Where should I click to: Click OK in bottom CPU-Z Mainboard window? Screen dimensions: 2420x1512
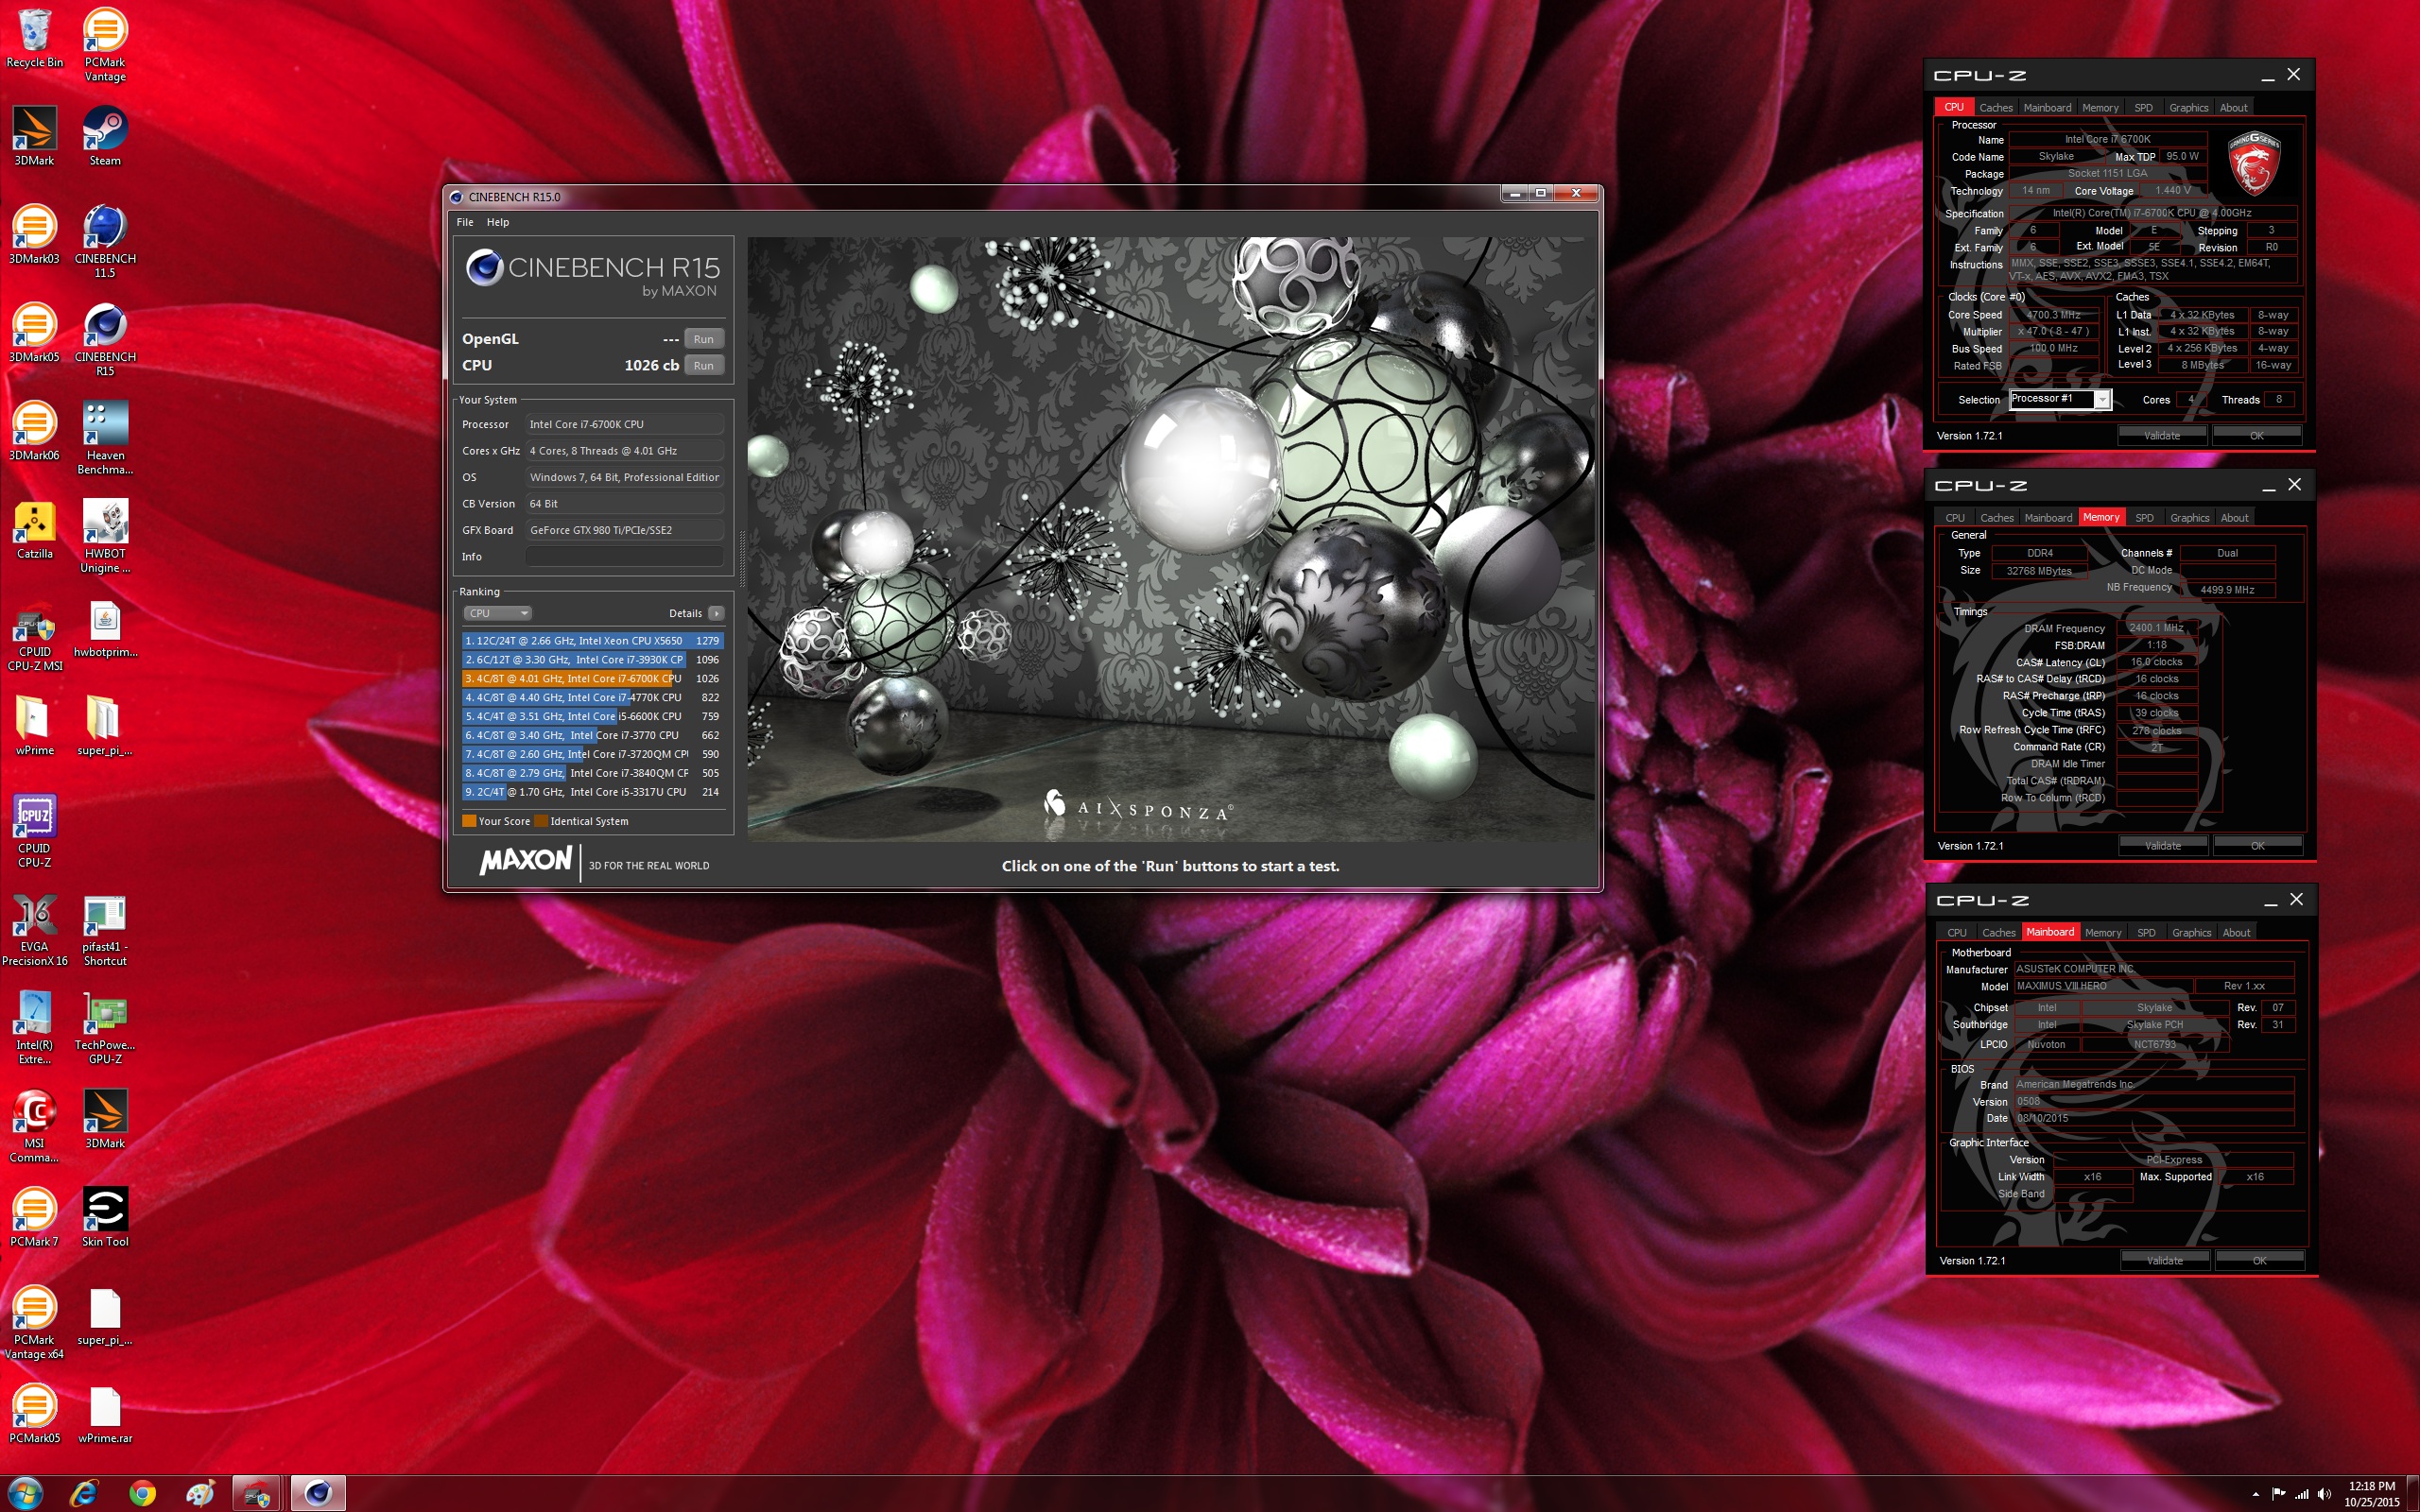click(2259, 1260)
